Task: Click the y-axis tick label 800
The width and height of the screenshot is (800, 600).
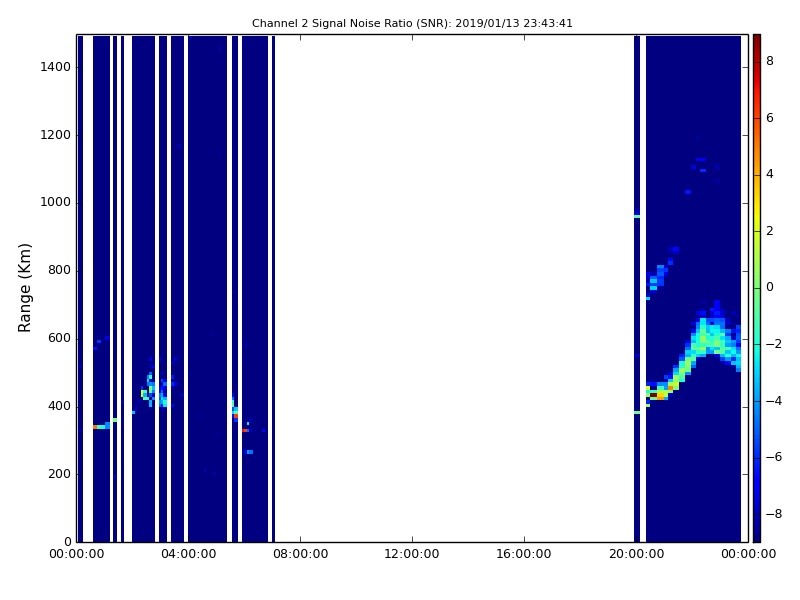Action: coord(59,270)
